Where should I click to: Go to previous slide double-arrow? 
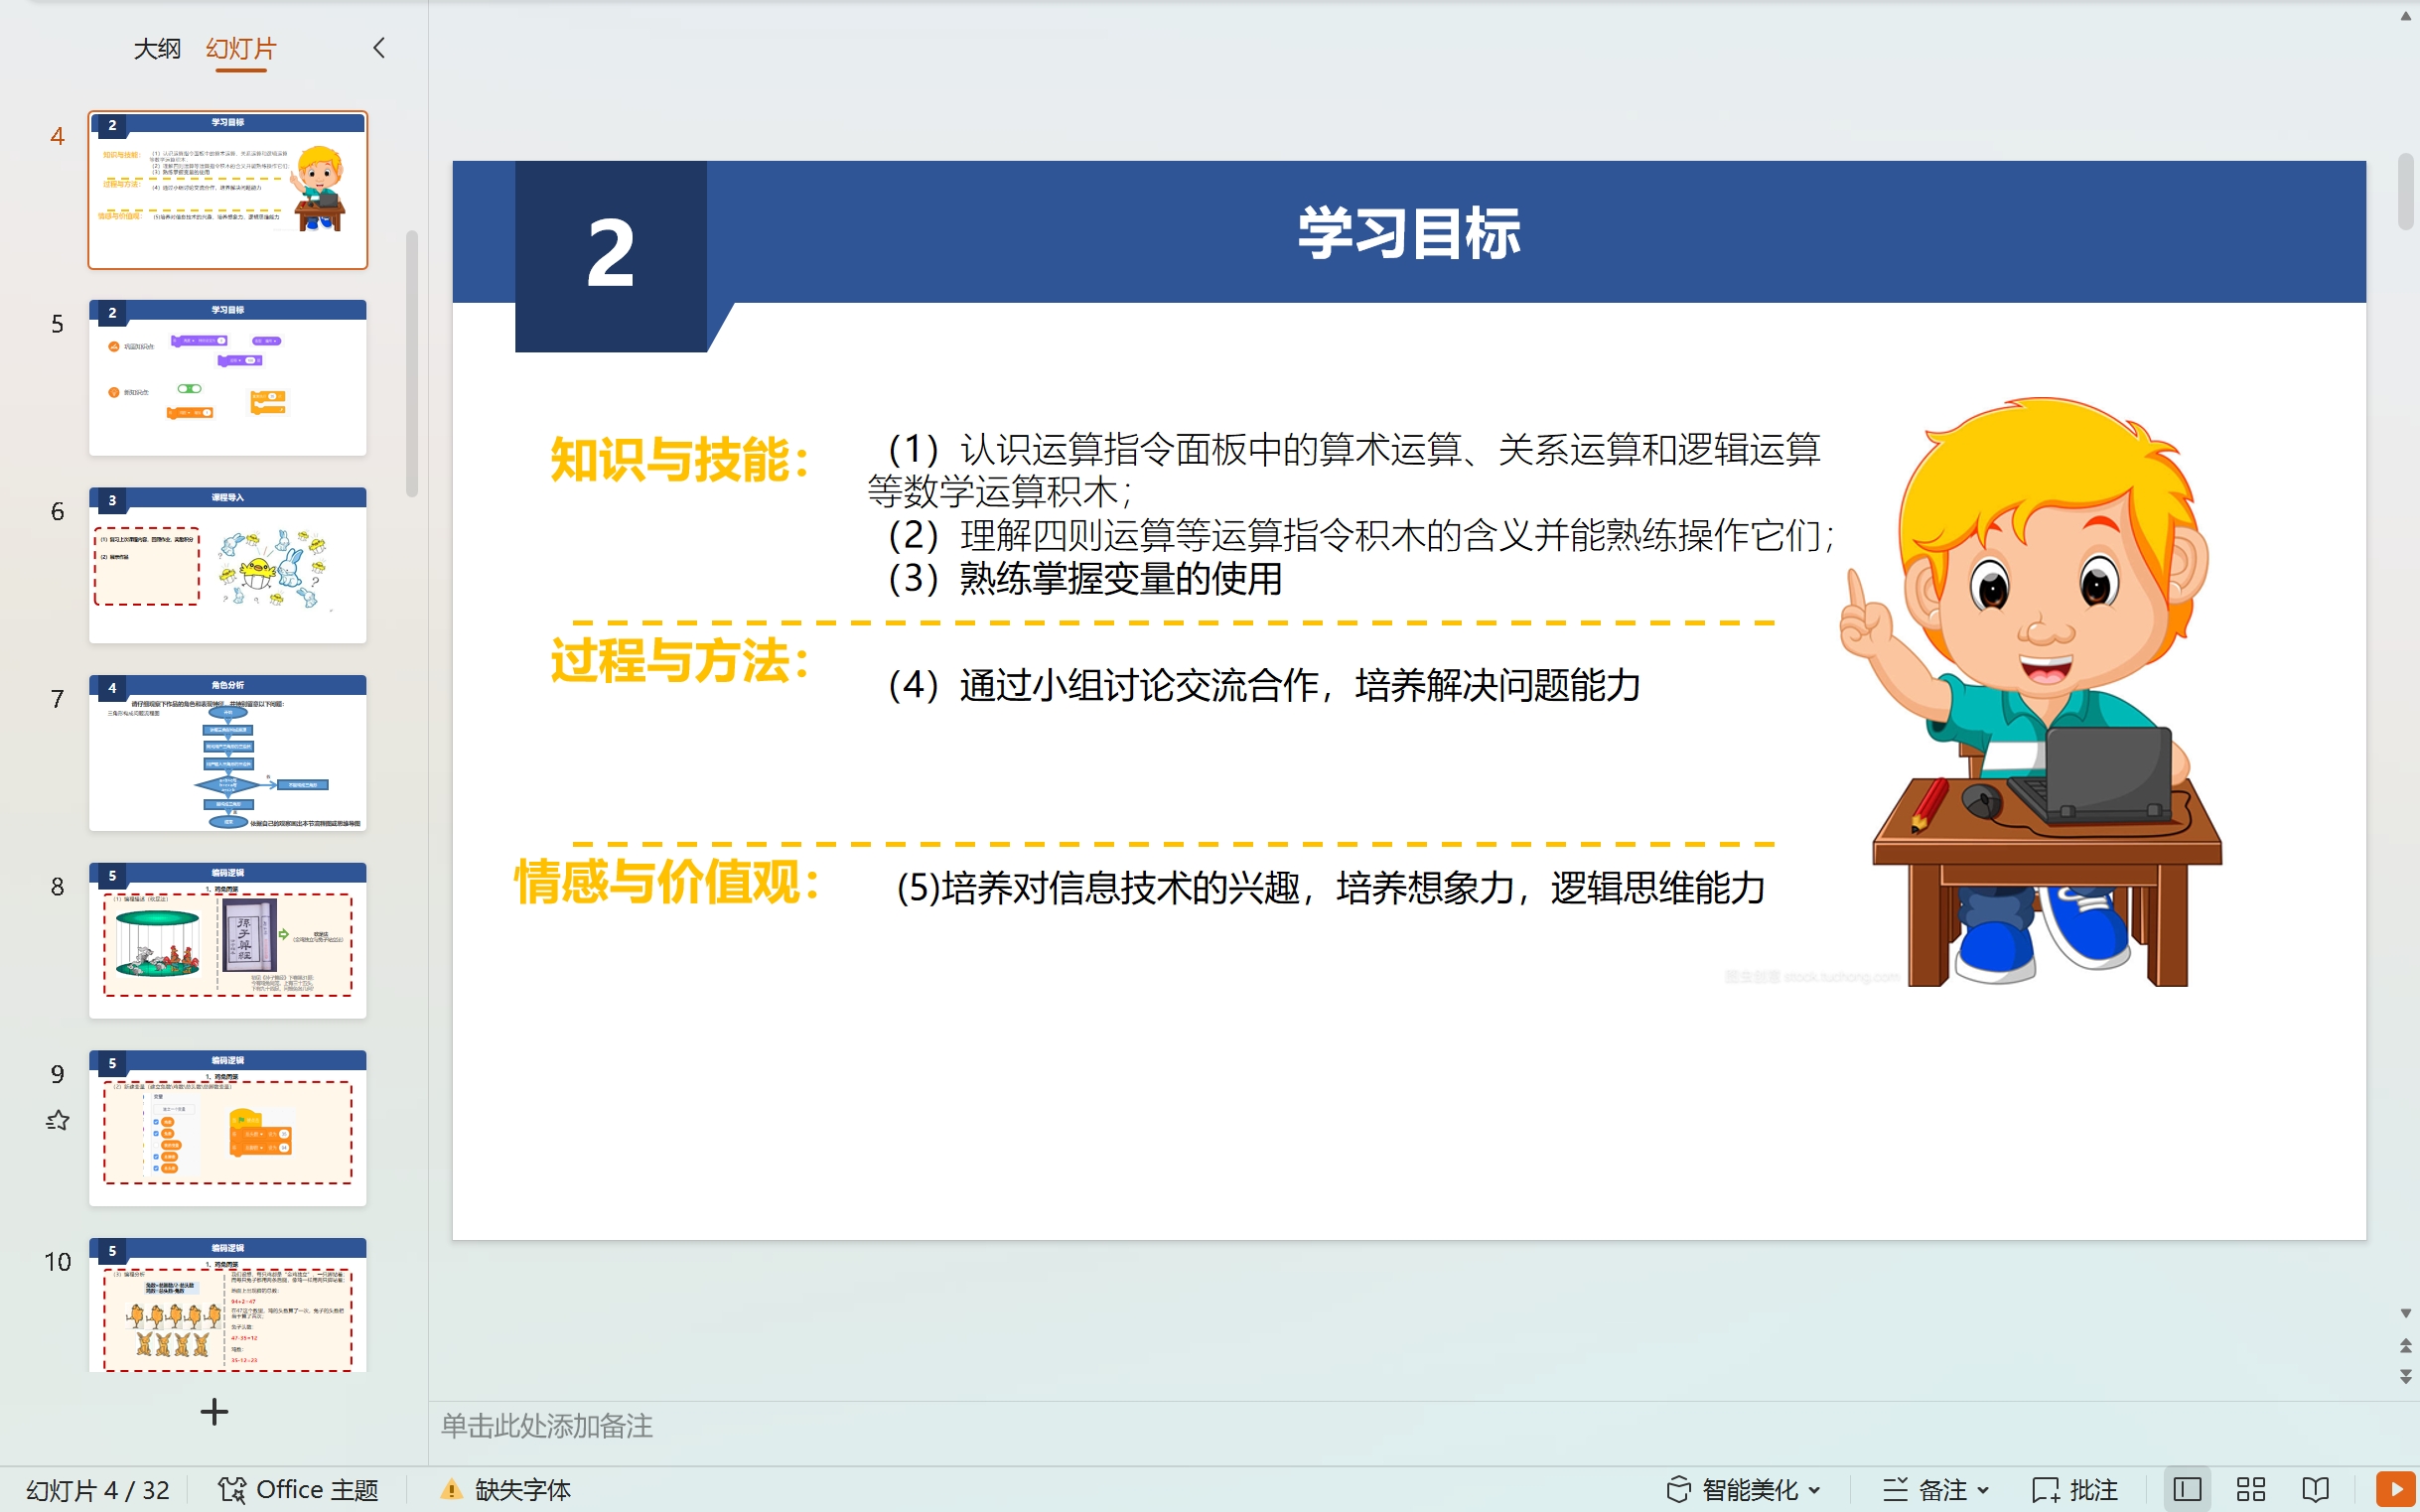tap(2405, 1345)
